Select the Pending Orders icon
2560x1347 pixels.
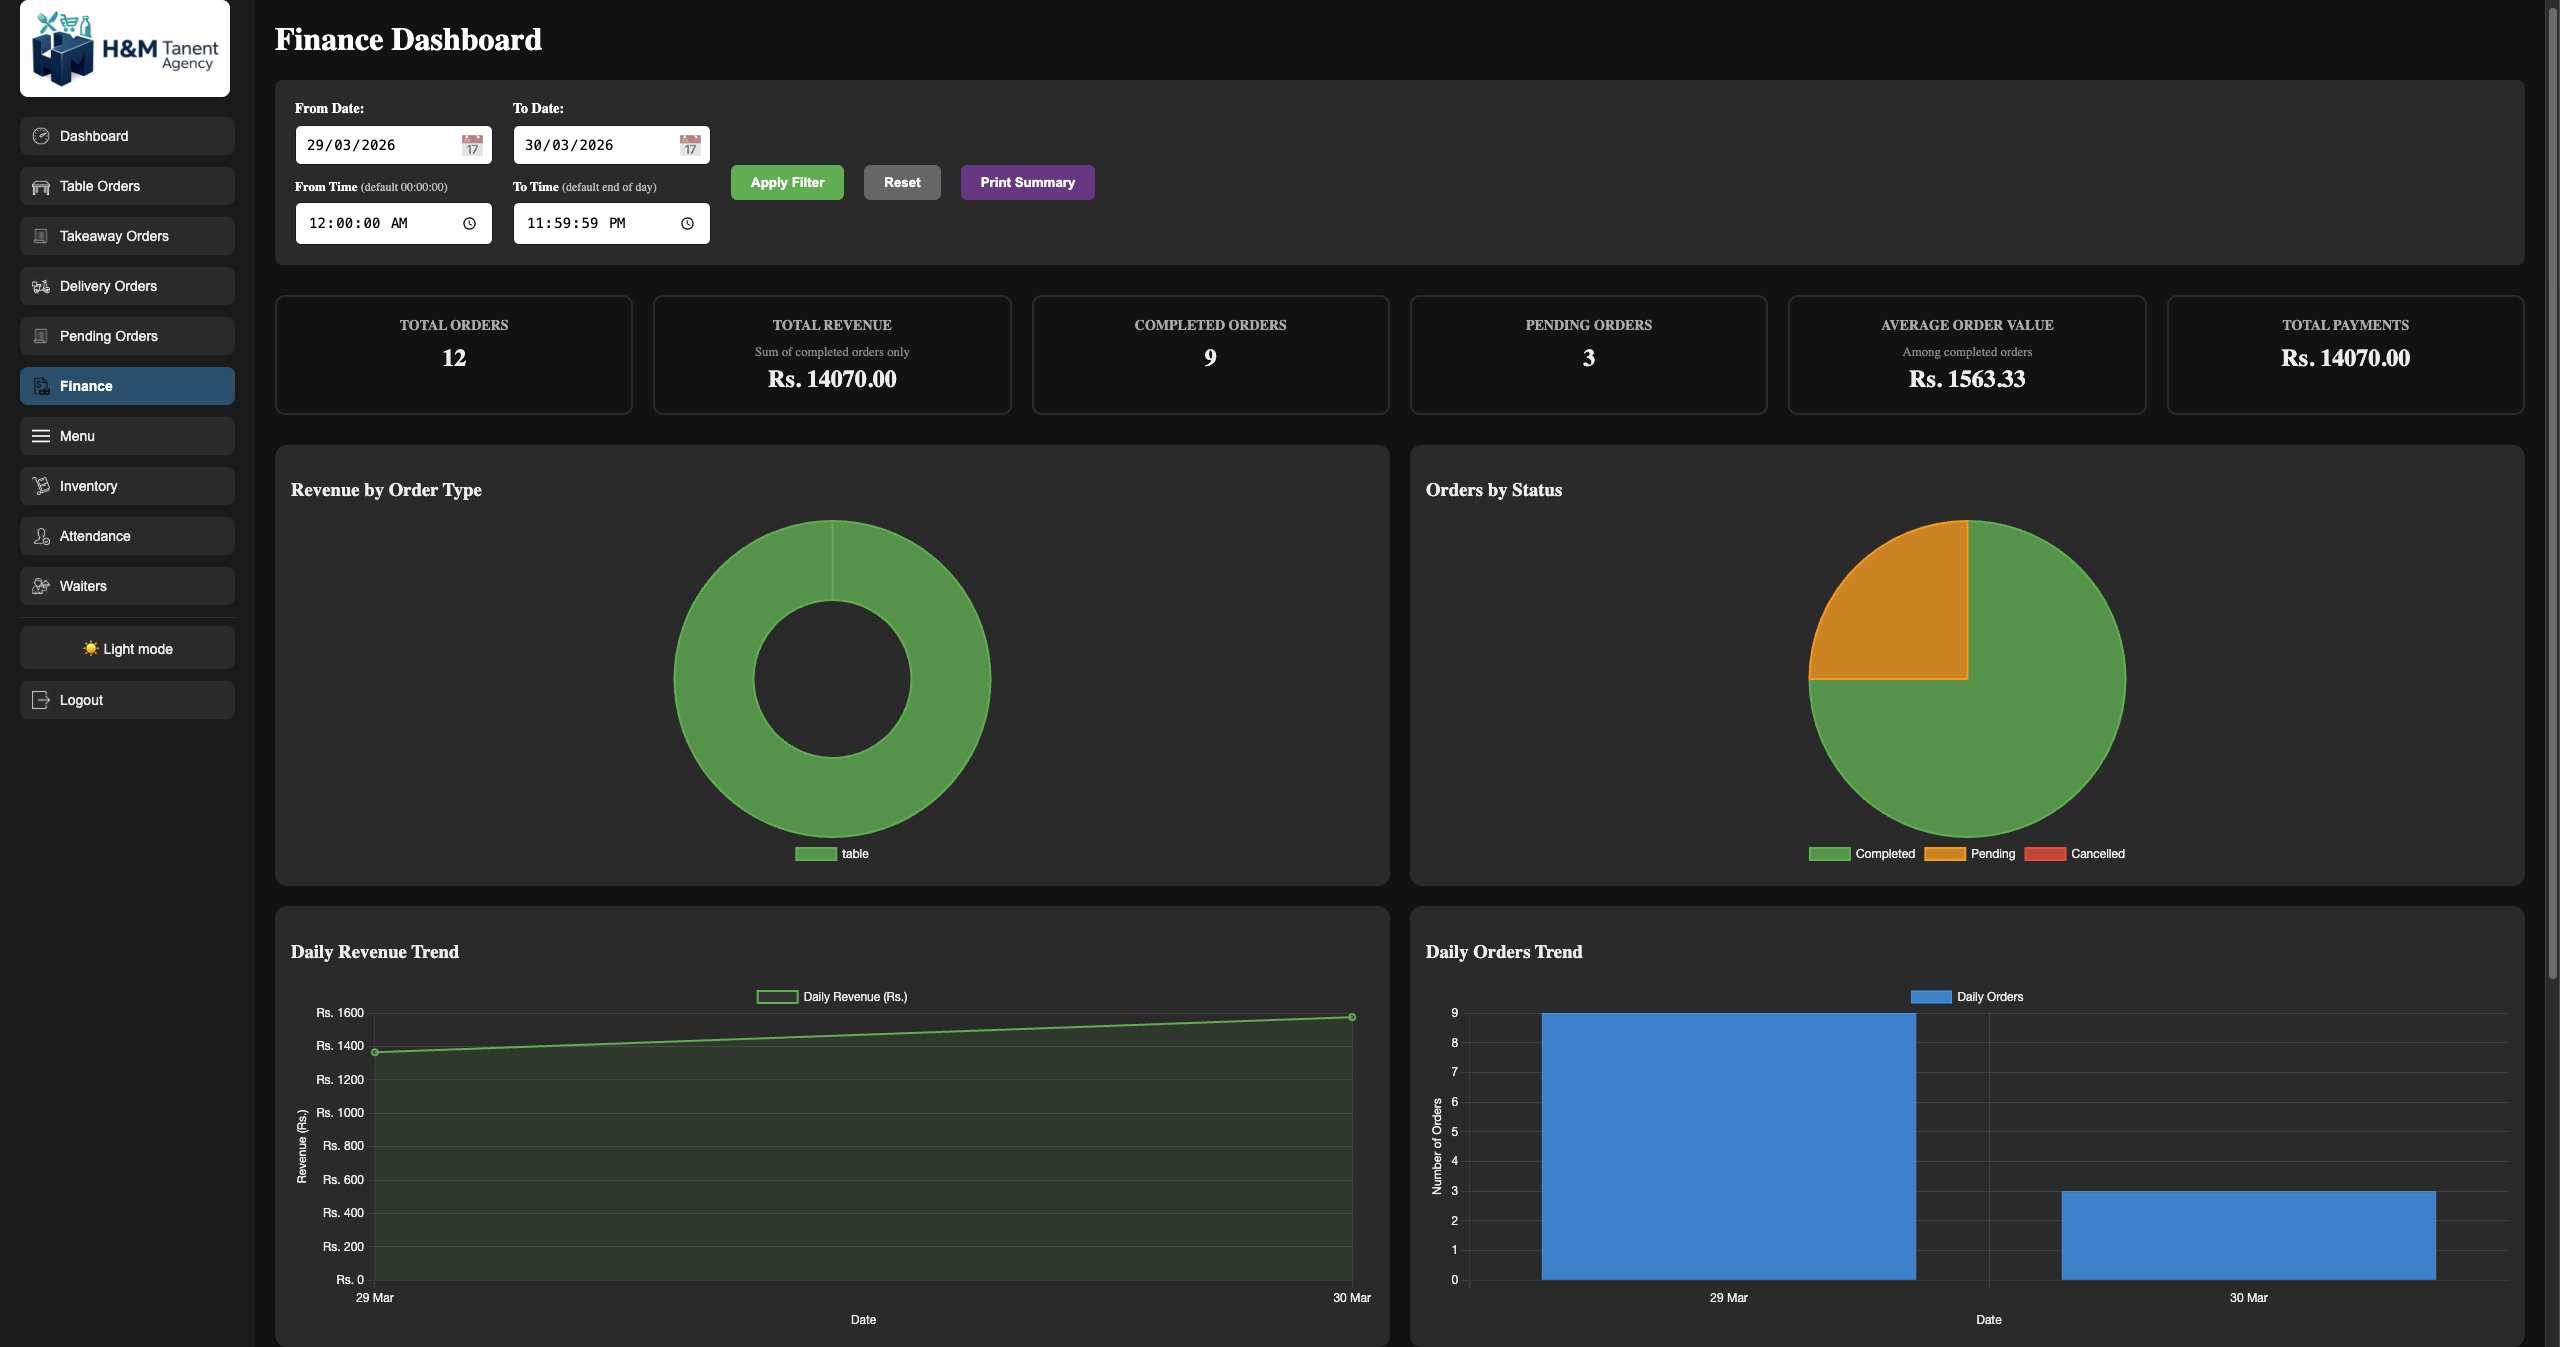41,335
